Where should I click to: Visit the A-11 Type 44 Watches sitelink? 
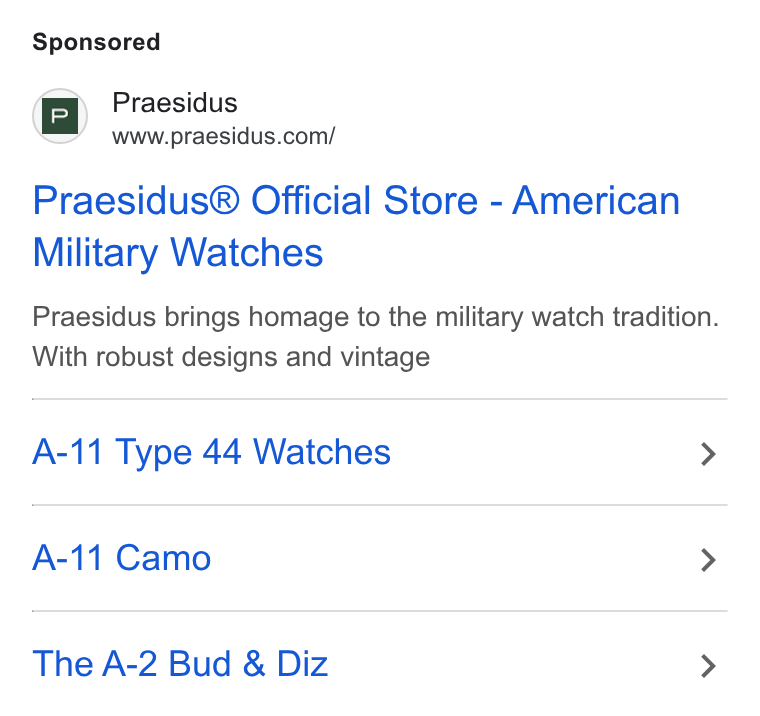point(211,452)
